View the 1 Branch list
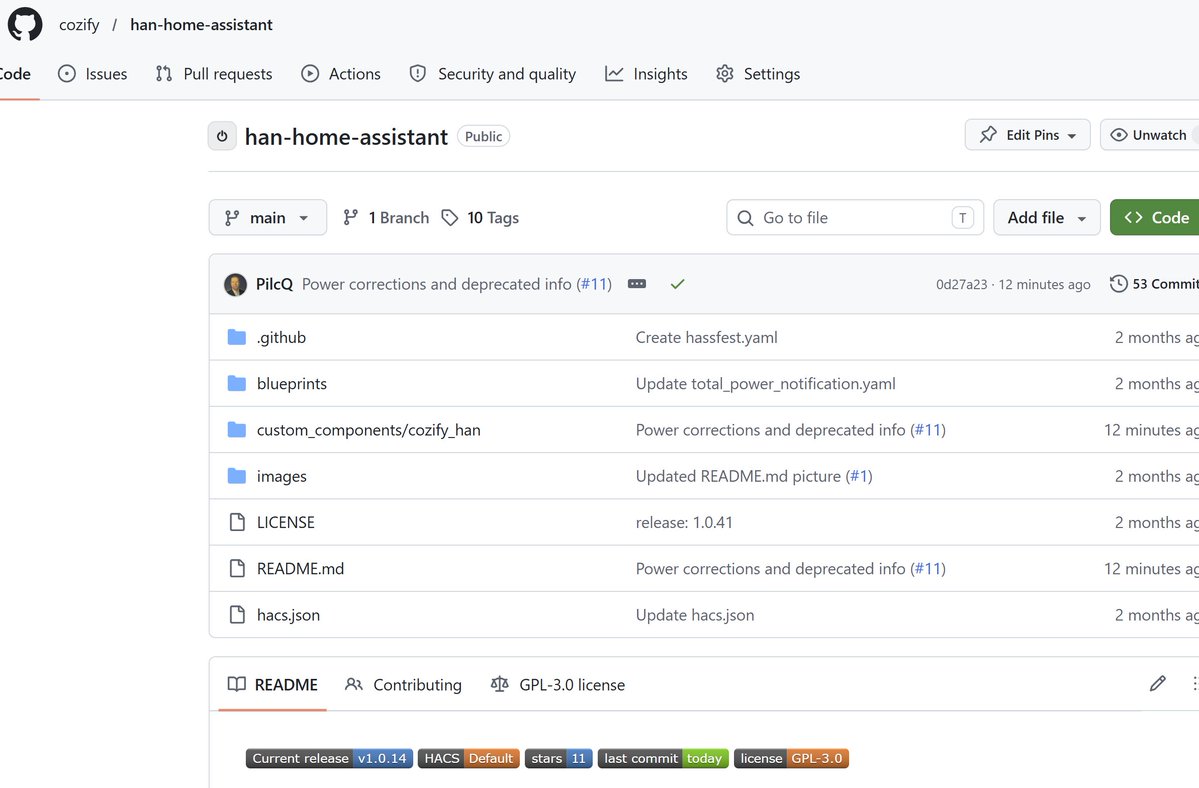Image resolution: width=1199 pixels, height=788 pixels. click(x=385, y=218)
